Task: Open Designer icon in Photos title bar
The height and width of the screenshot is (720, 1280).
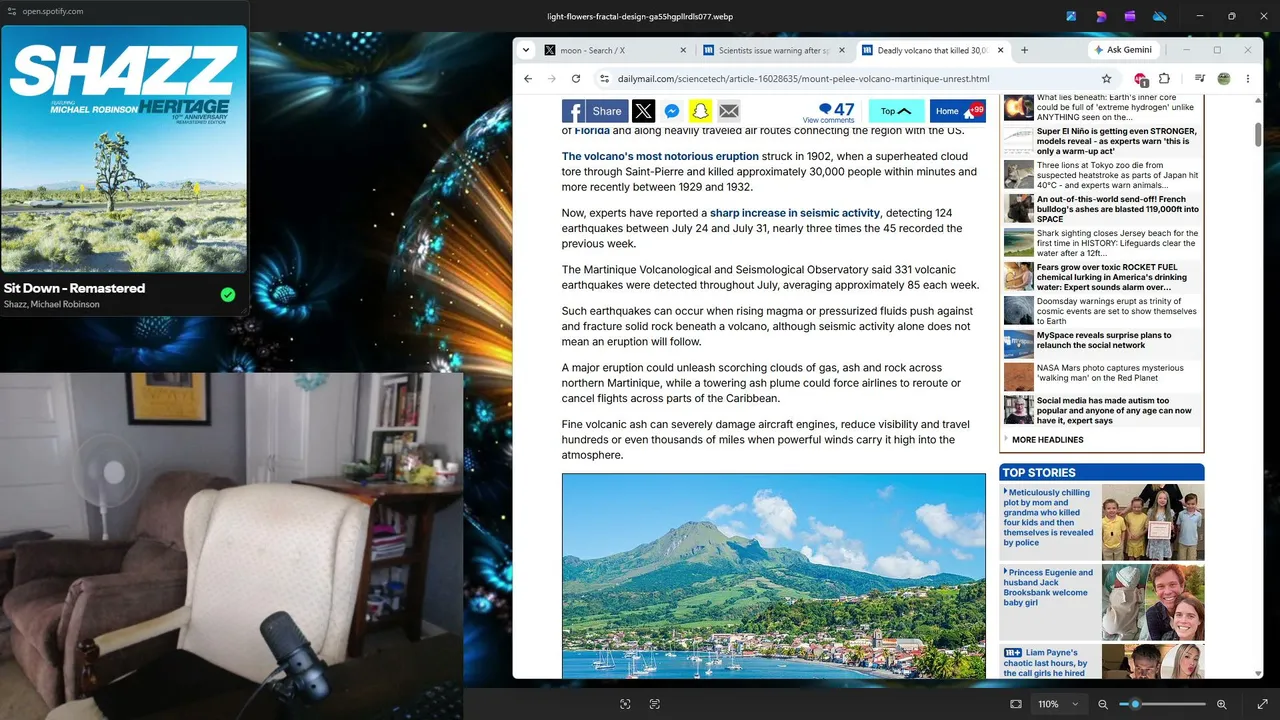Action: click(1101, 16)
